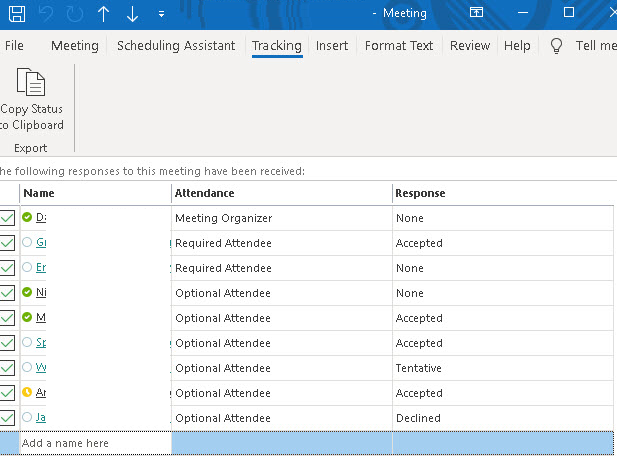617x458 pixels.
Task: Go to previous item with the up arrow
Action: (103, 14)
